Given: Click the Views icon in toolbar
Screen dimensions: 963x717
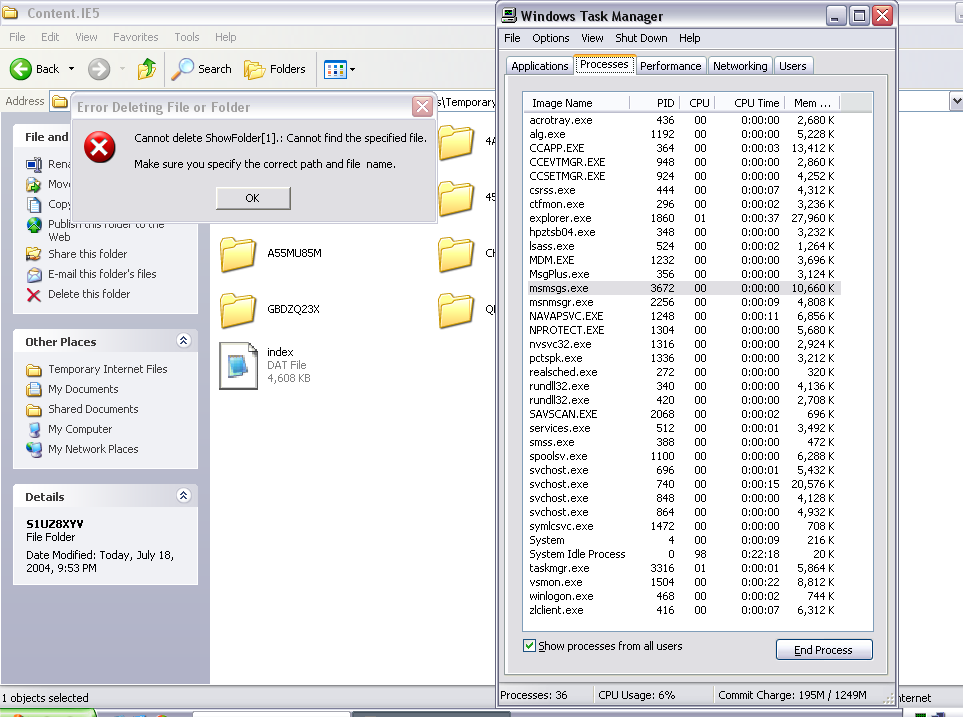Looking at the screenshot, I should pyautogui.click(x=335, y=69).
